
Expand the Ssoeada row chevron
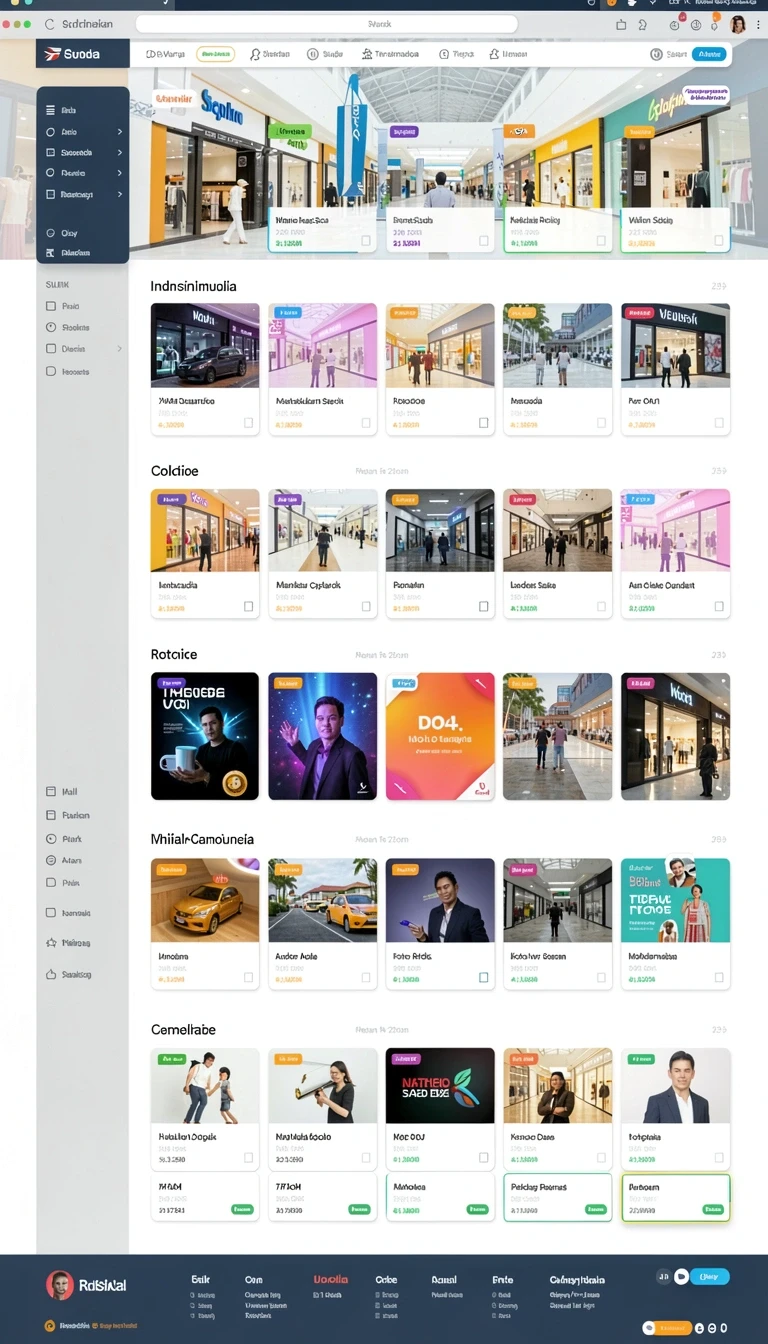(x=120, y=153)
